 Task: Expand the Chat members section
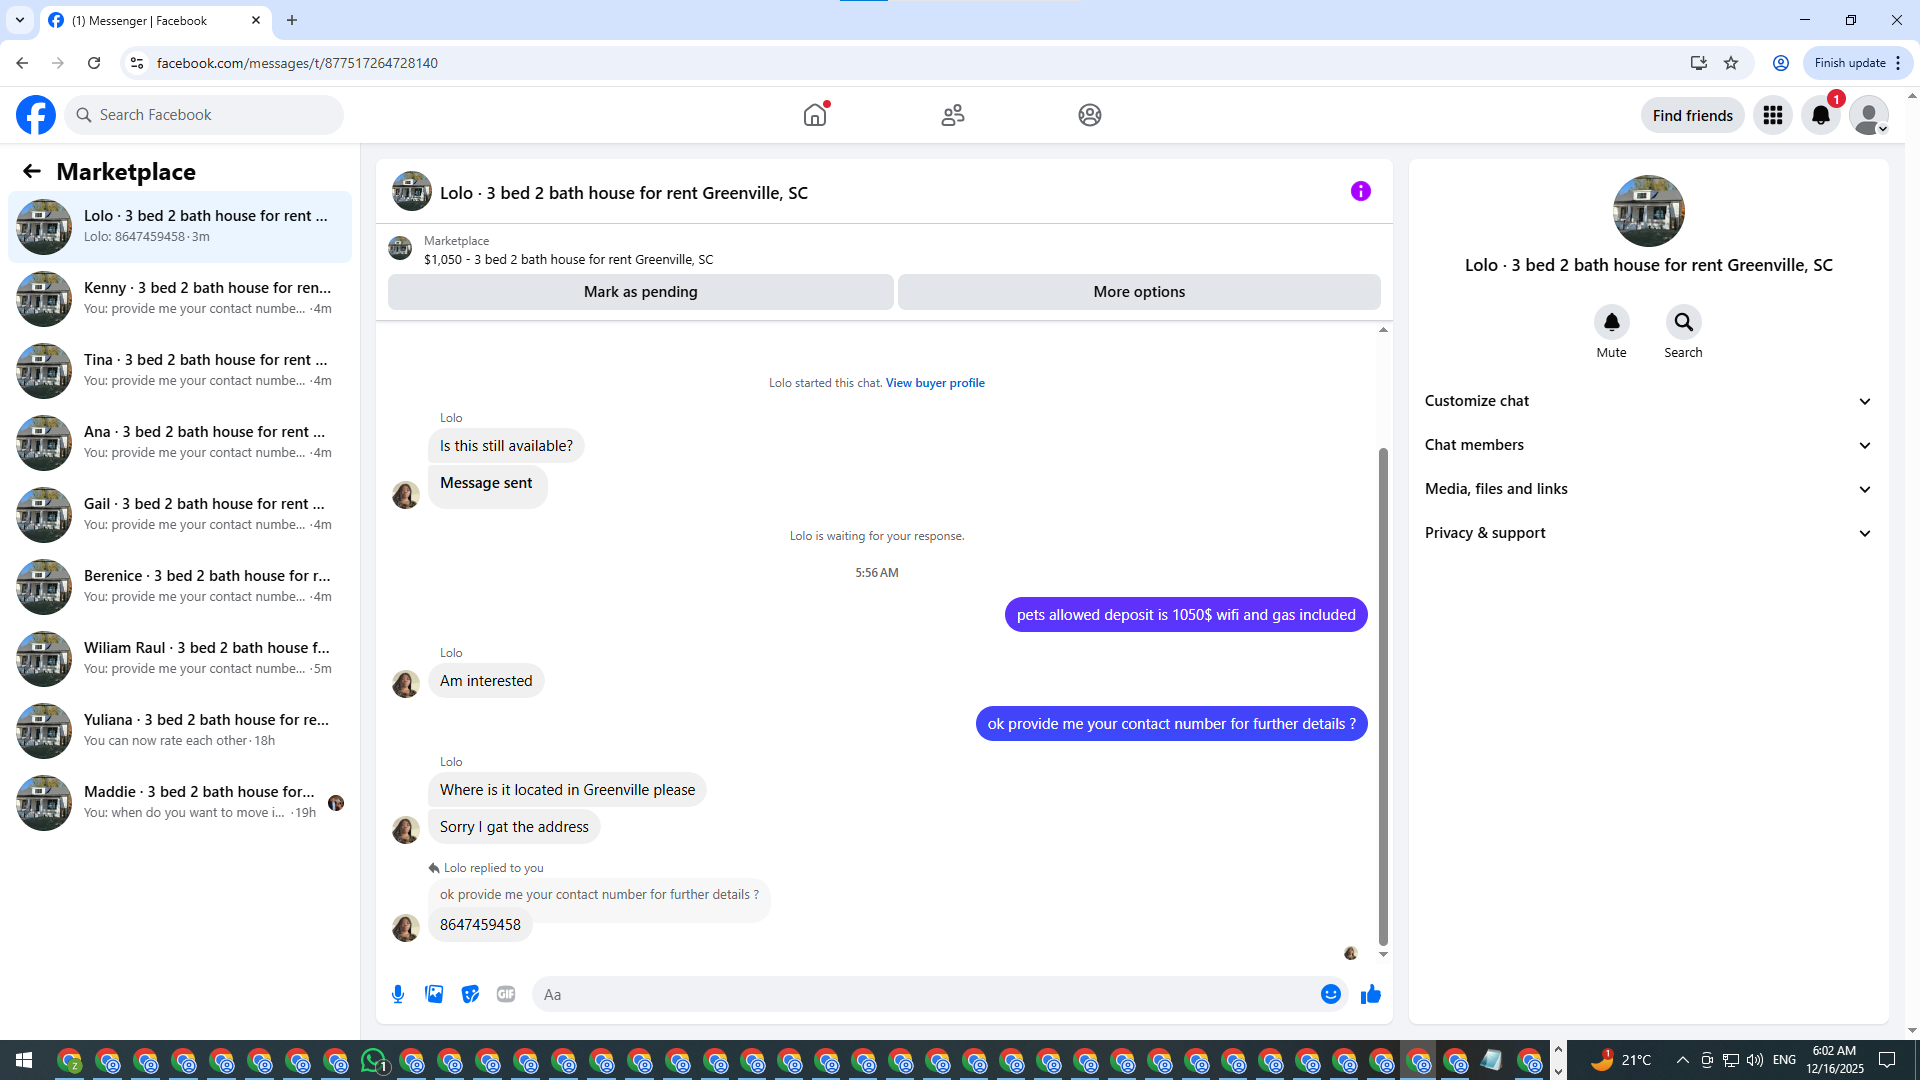[1648, 445]
